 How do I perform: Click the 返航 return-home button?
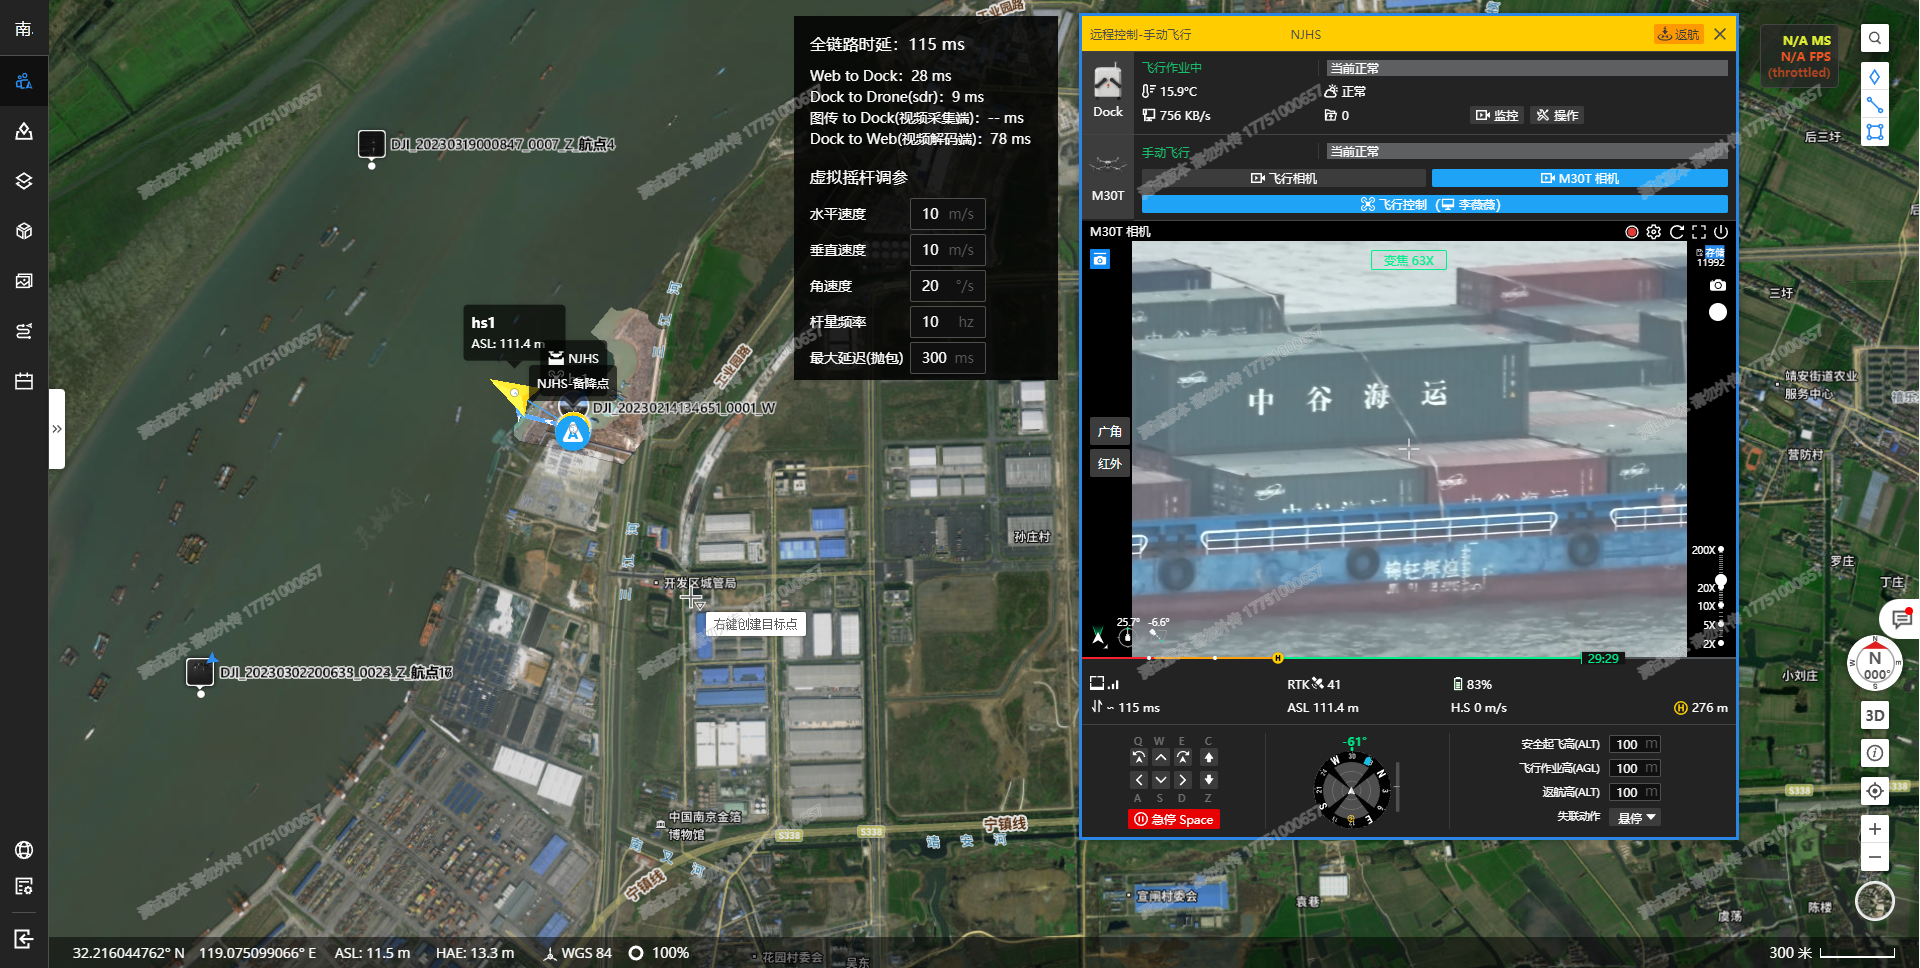[x=1678, y=34]
